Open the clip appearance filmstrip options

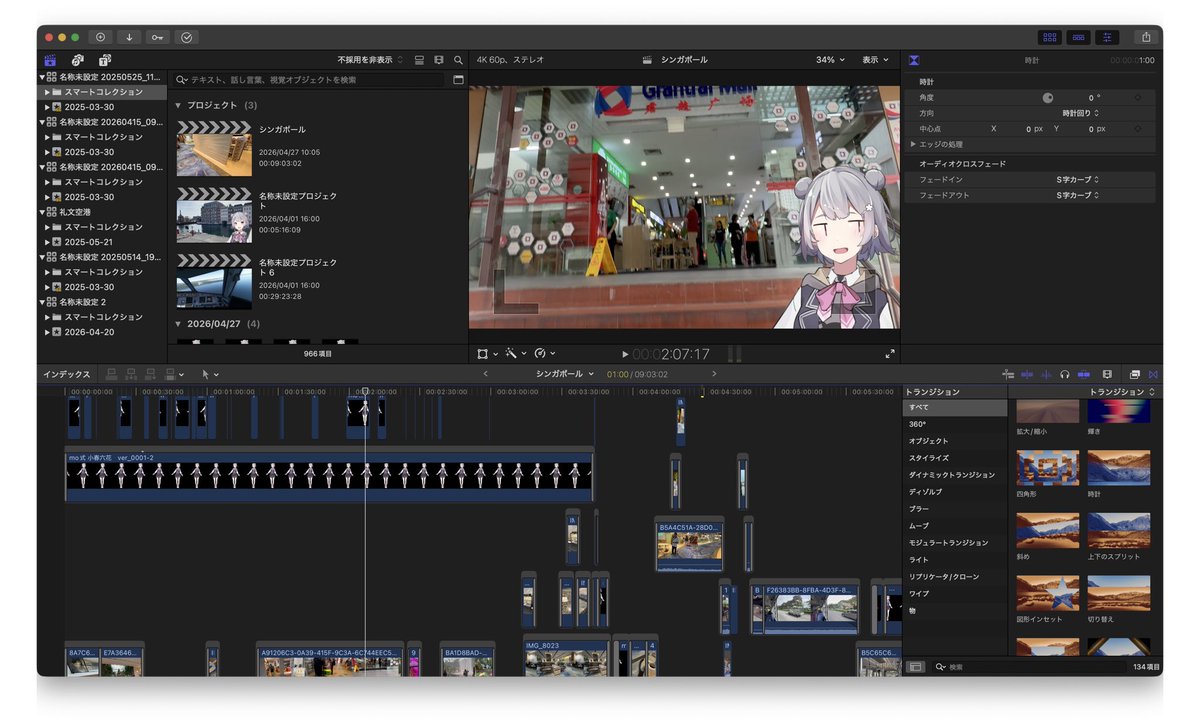click(x=439, y=60)
